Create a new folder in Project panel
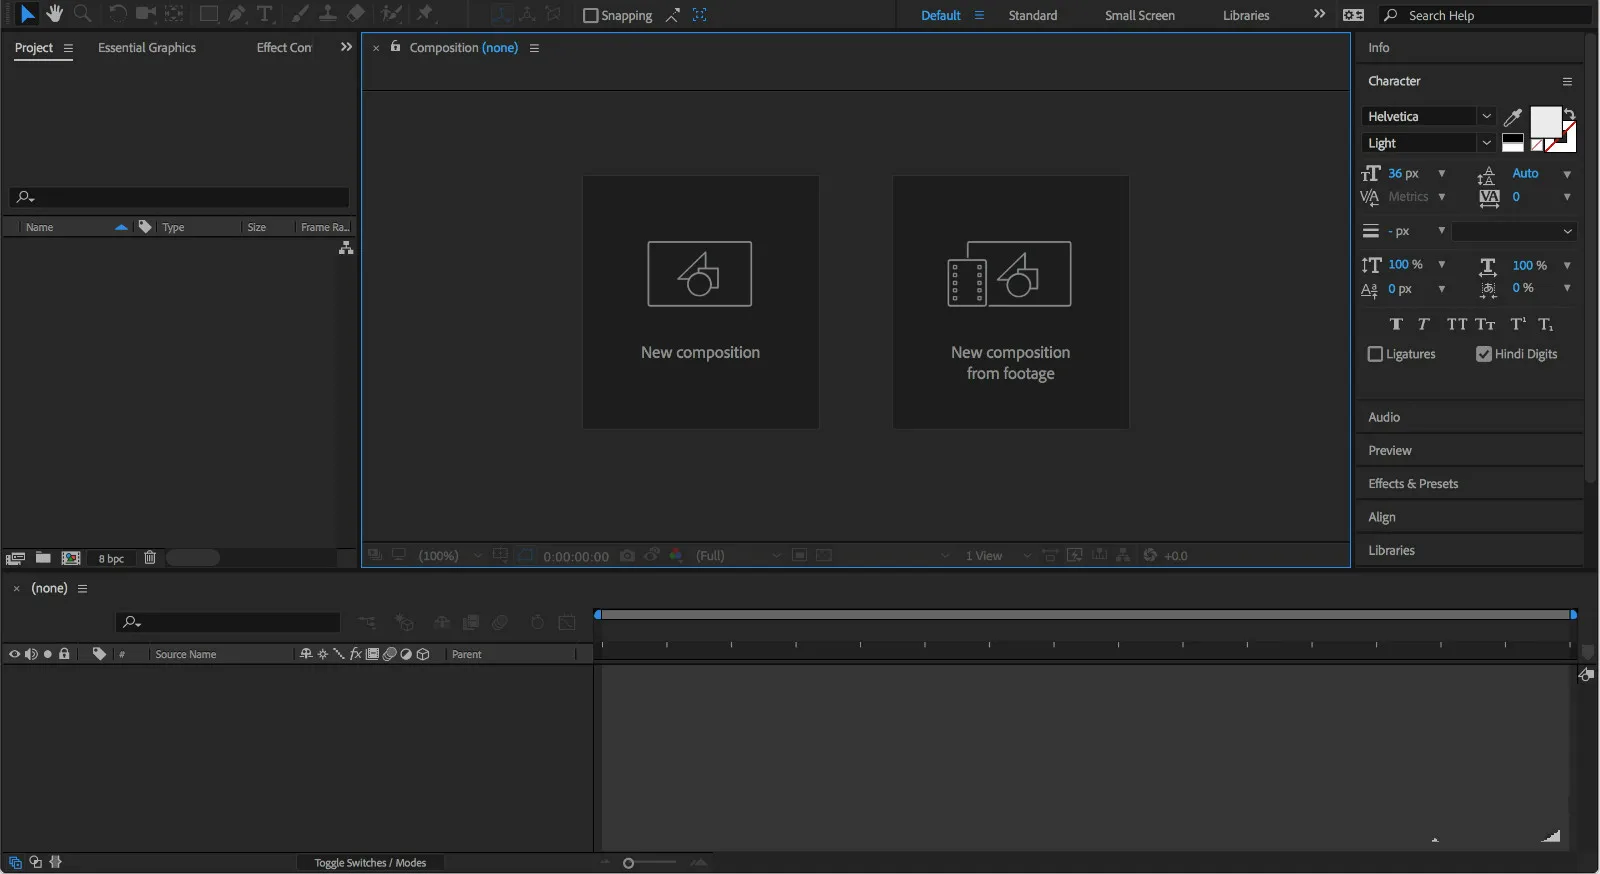 pyautogui.click(x=43, y=558)
